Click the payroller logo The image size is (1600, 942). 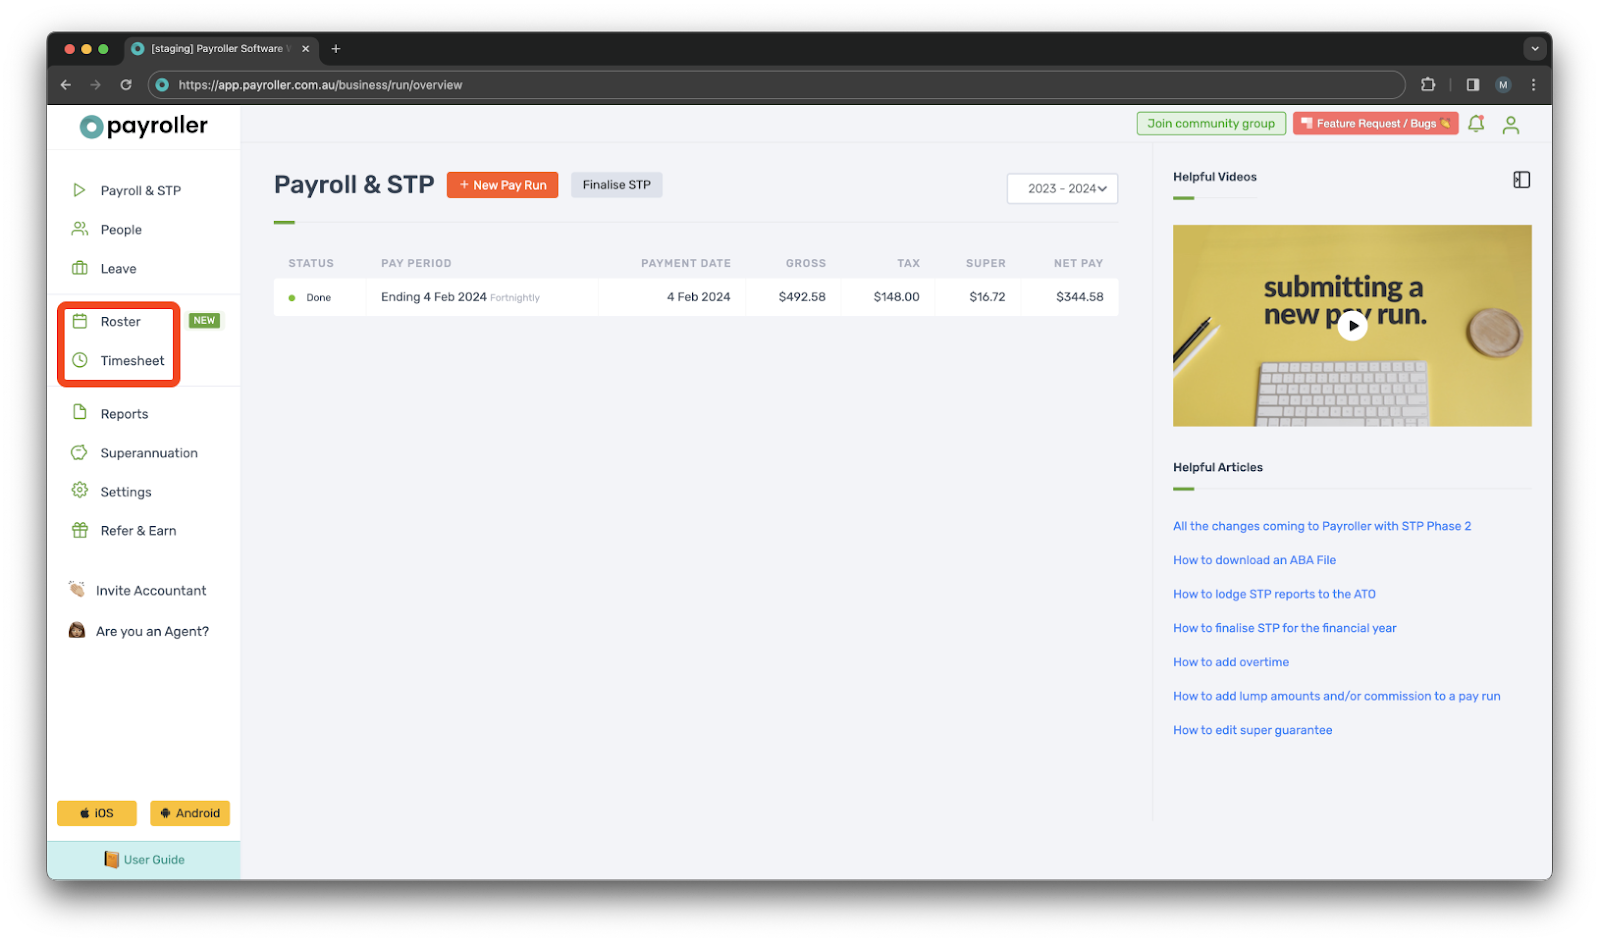(x=144, y=126)
